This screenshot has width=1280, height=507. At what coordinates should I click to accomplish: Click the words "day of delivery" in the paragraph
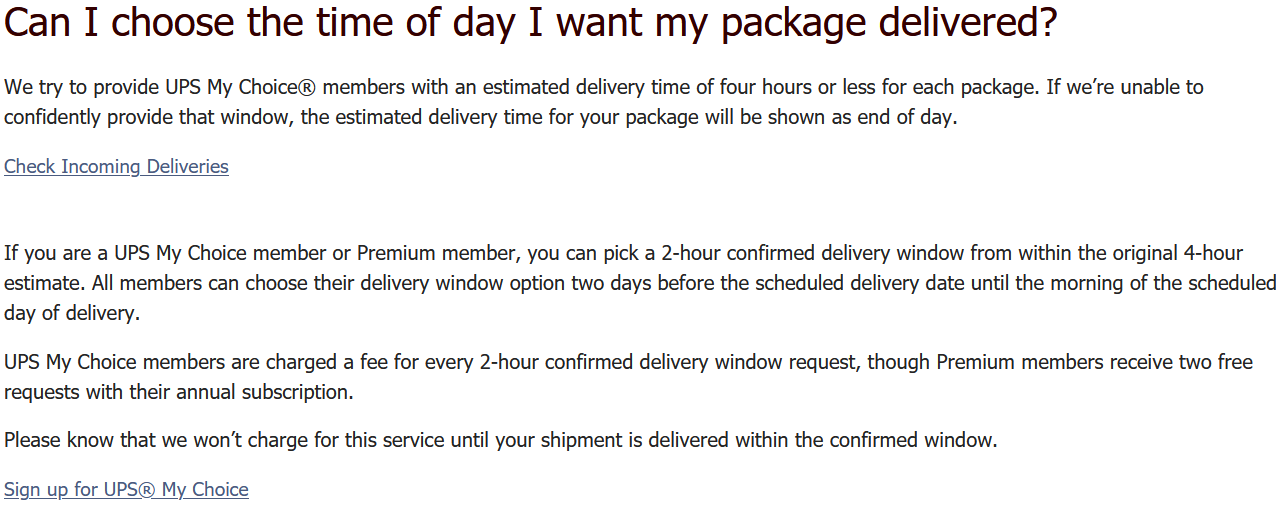69,313
